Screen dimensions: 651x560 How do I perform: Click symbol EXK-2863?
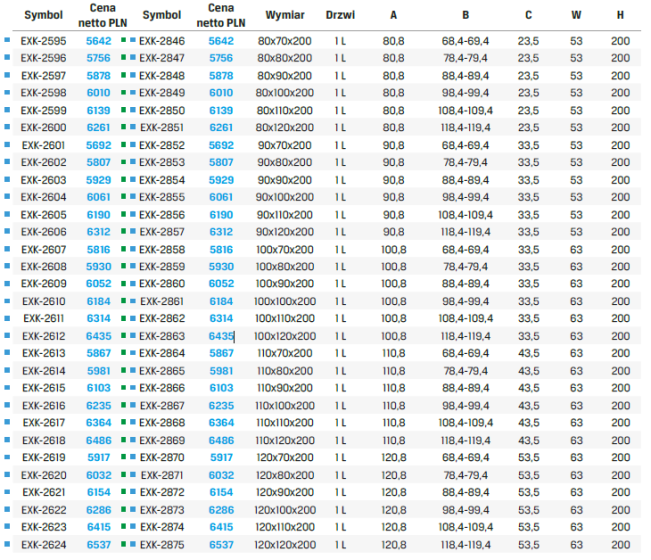pos(162,337)
